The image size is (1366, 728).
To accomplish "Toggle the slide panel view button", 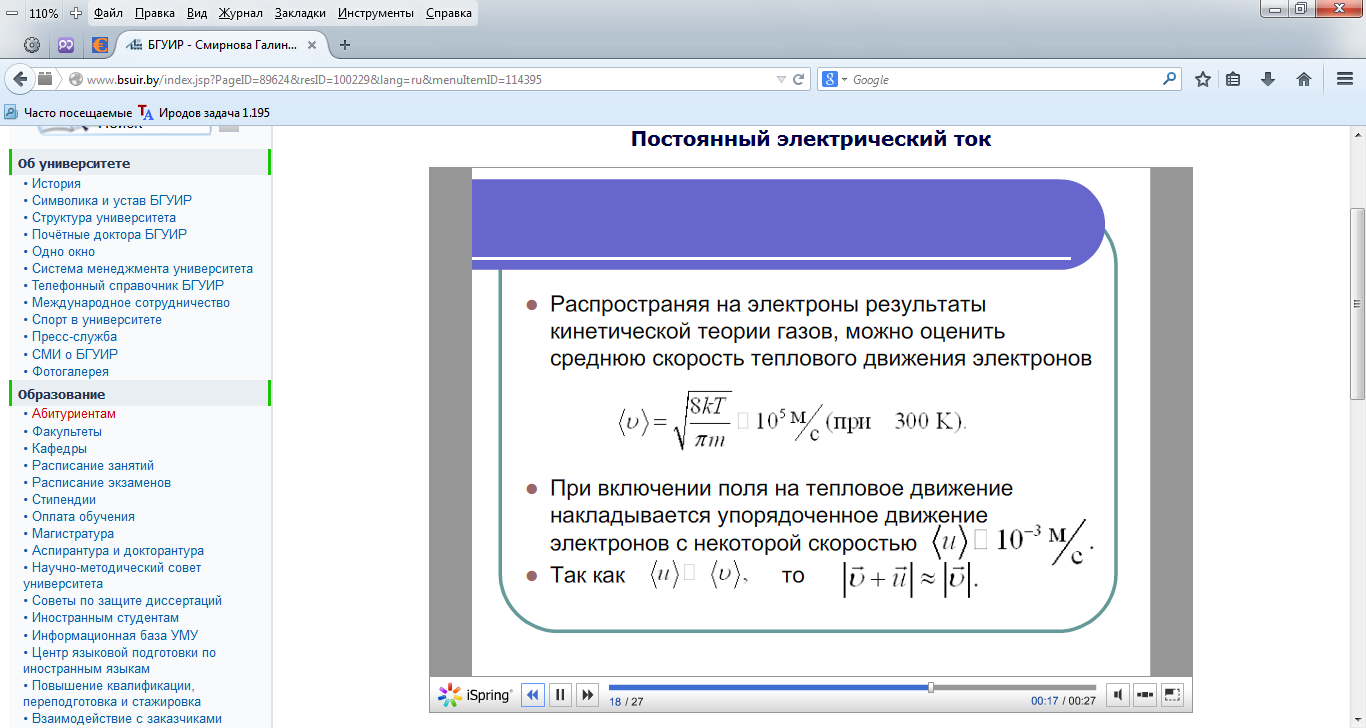I will (1146, 694).
